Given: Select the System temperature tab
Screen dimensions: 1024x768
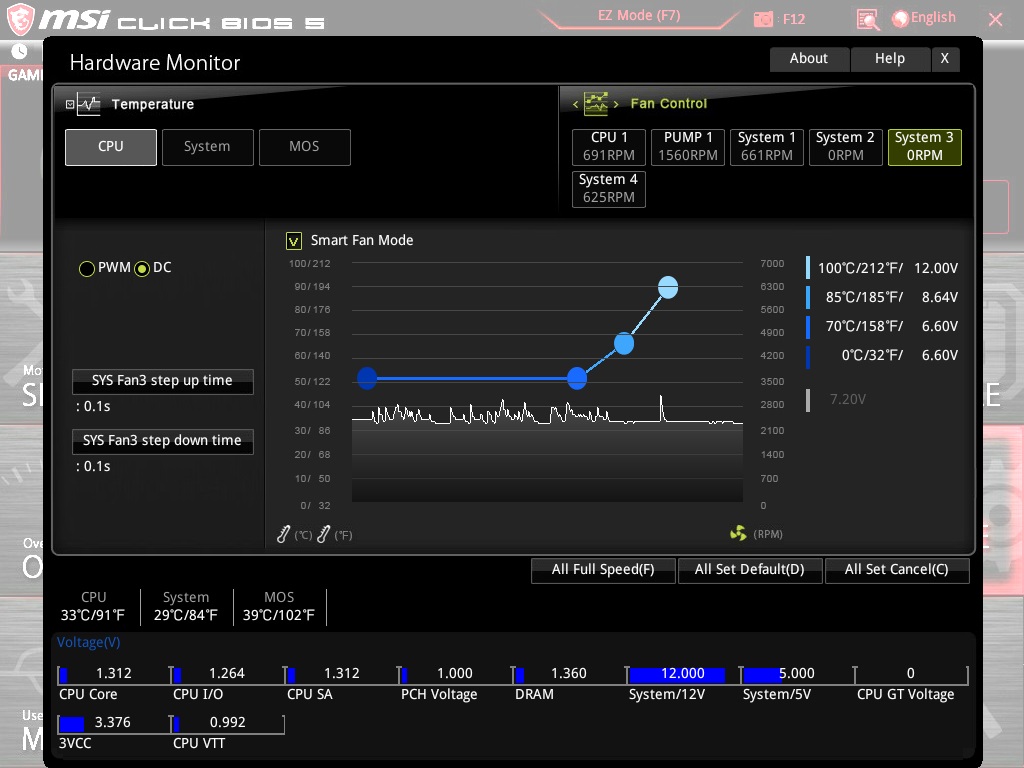Looking at the screenshot, I should tap(208, 147).
